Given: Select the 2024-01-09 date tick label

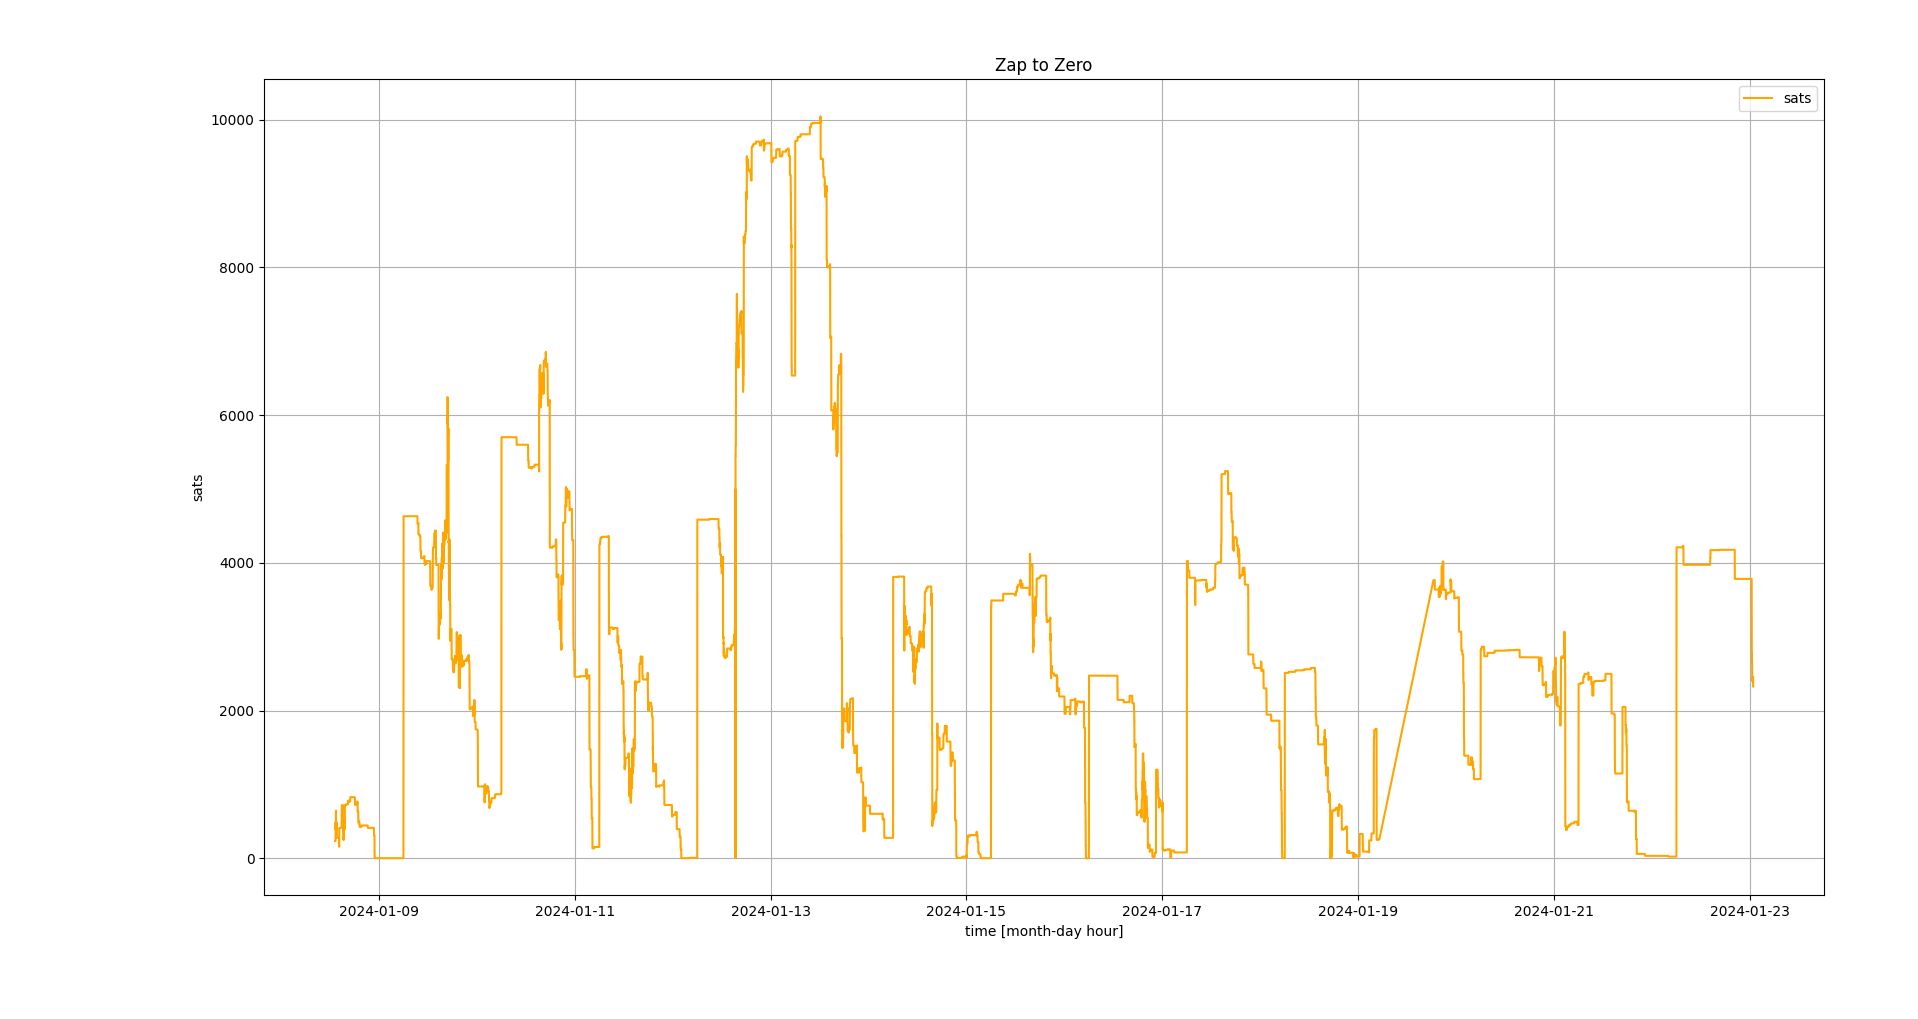Looking at the screenshot, I should pyautogui.click(x=379, y=911).
